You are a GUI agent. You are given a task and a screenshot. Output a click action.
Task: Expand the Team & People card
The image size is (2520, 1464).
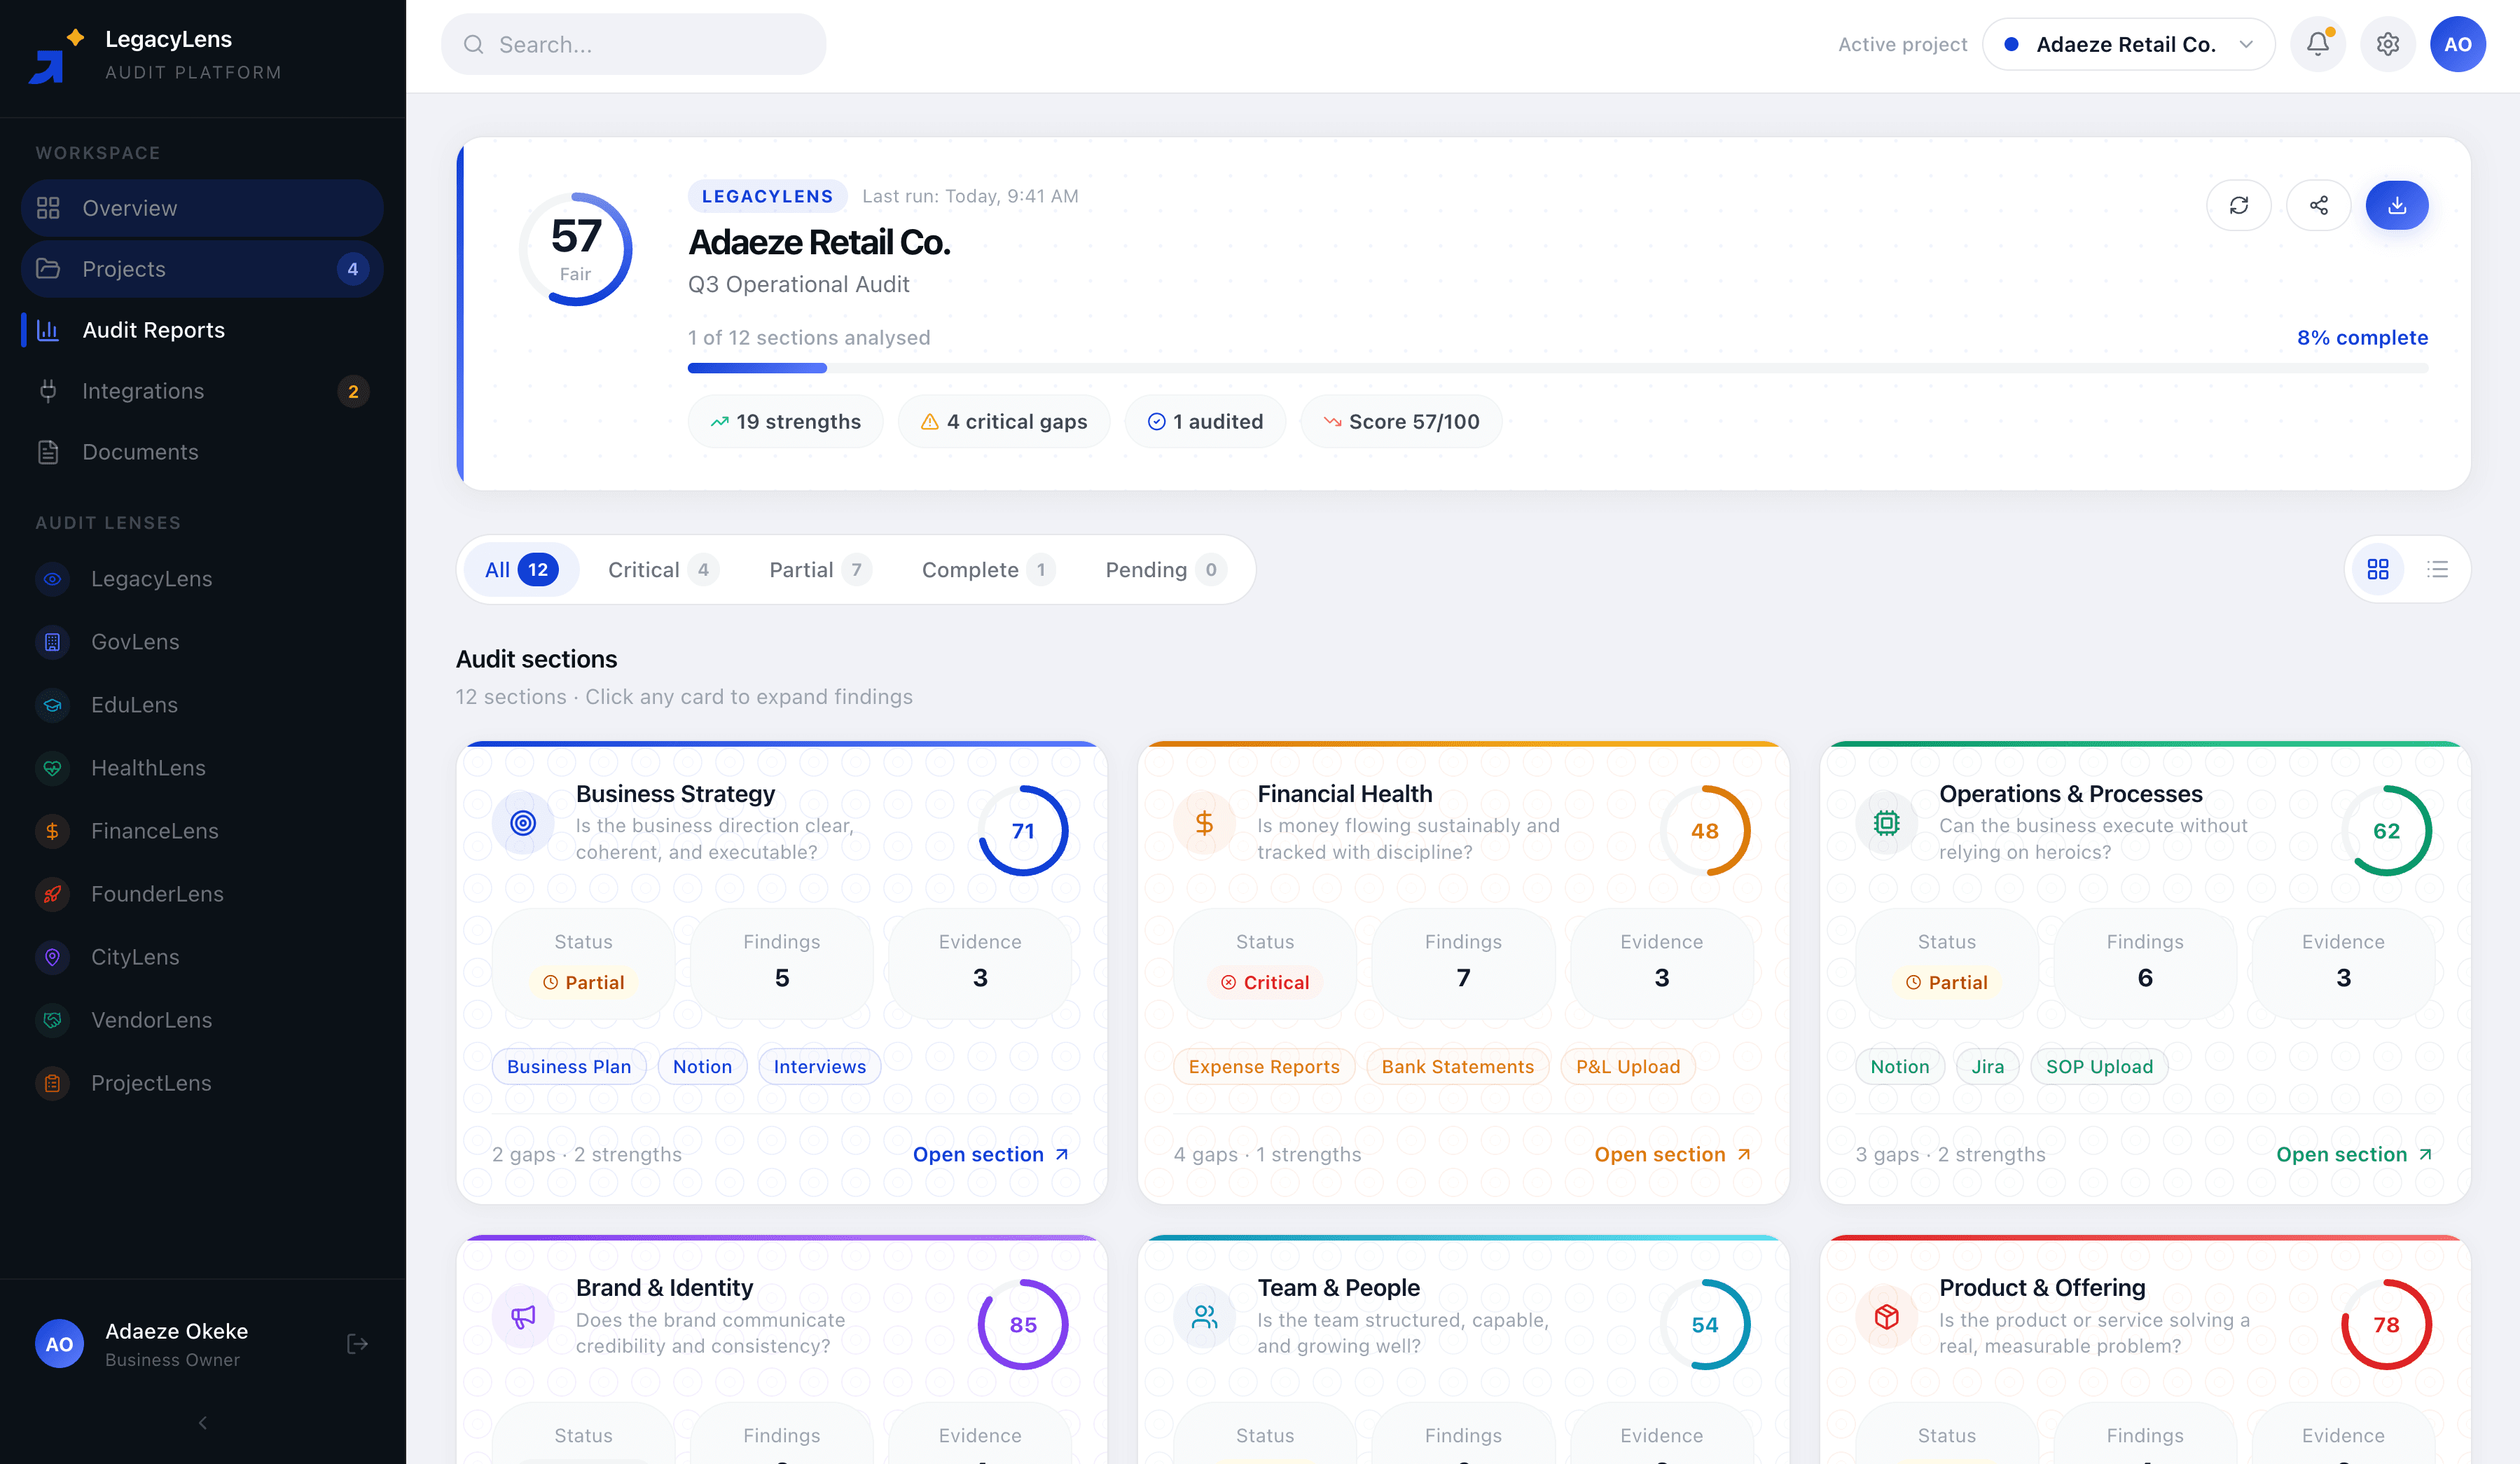[1463, 1350]
